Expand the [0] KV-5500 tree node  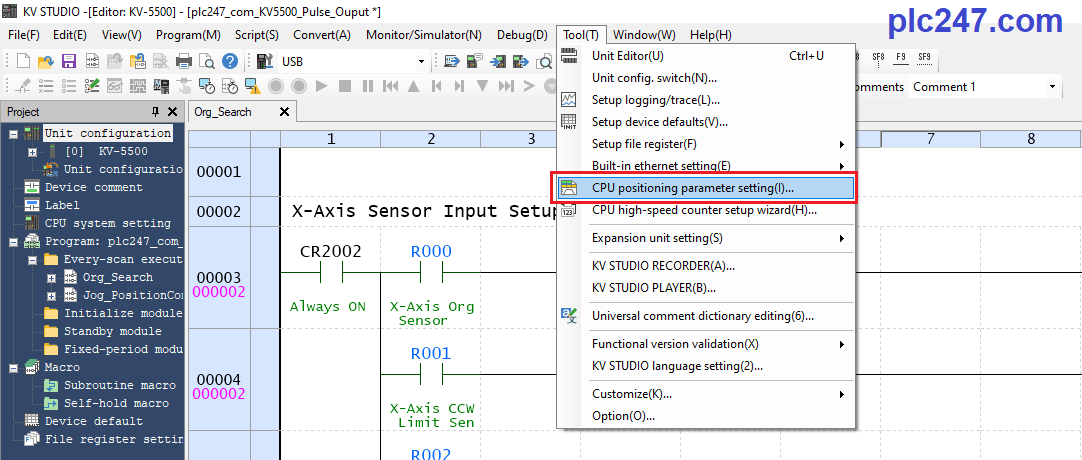(x=32, y=151)
